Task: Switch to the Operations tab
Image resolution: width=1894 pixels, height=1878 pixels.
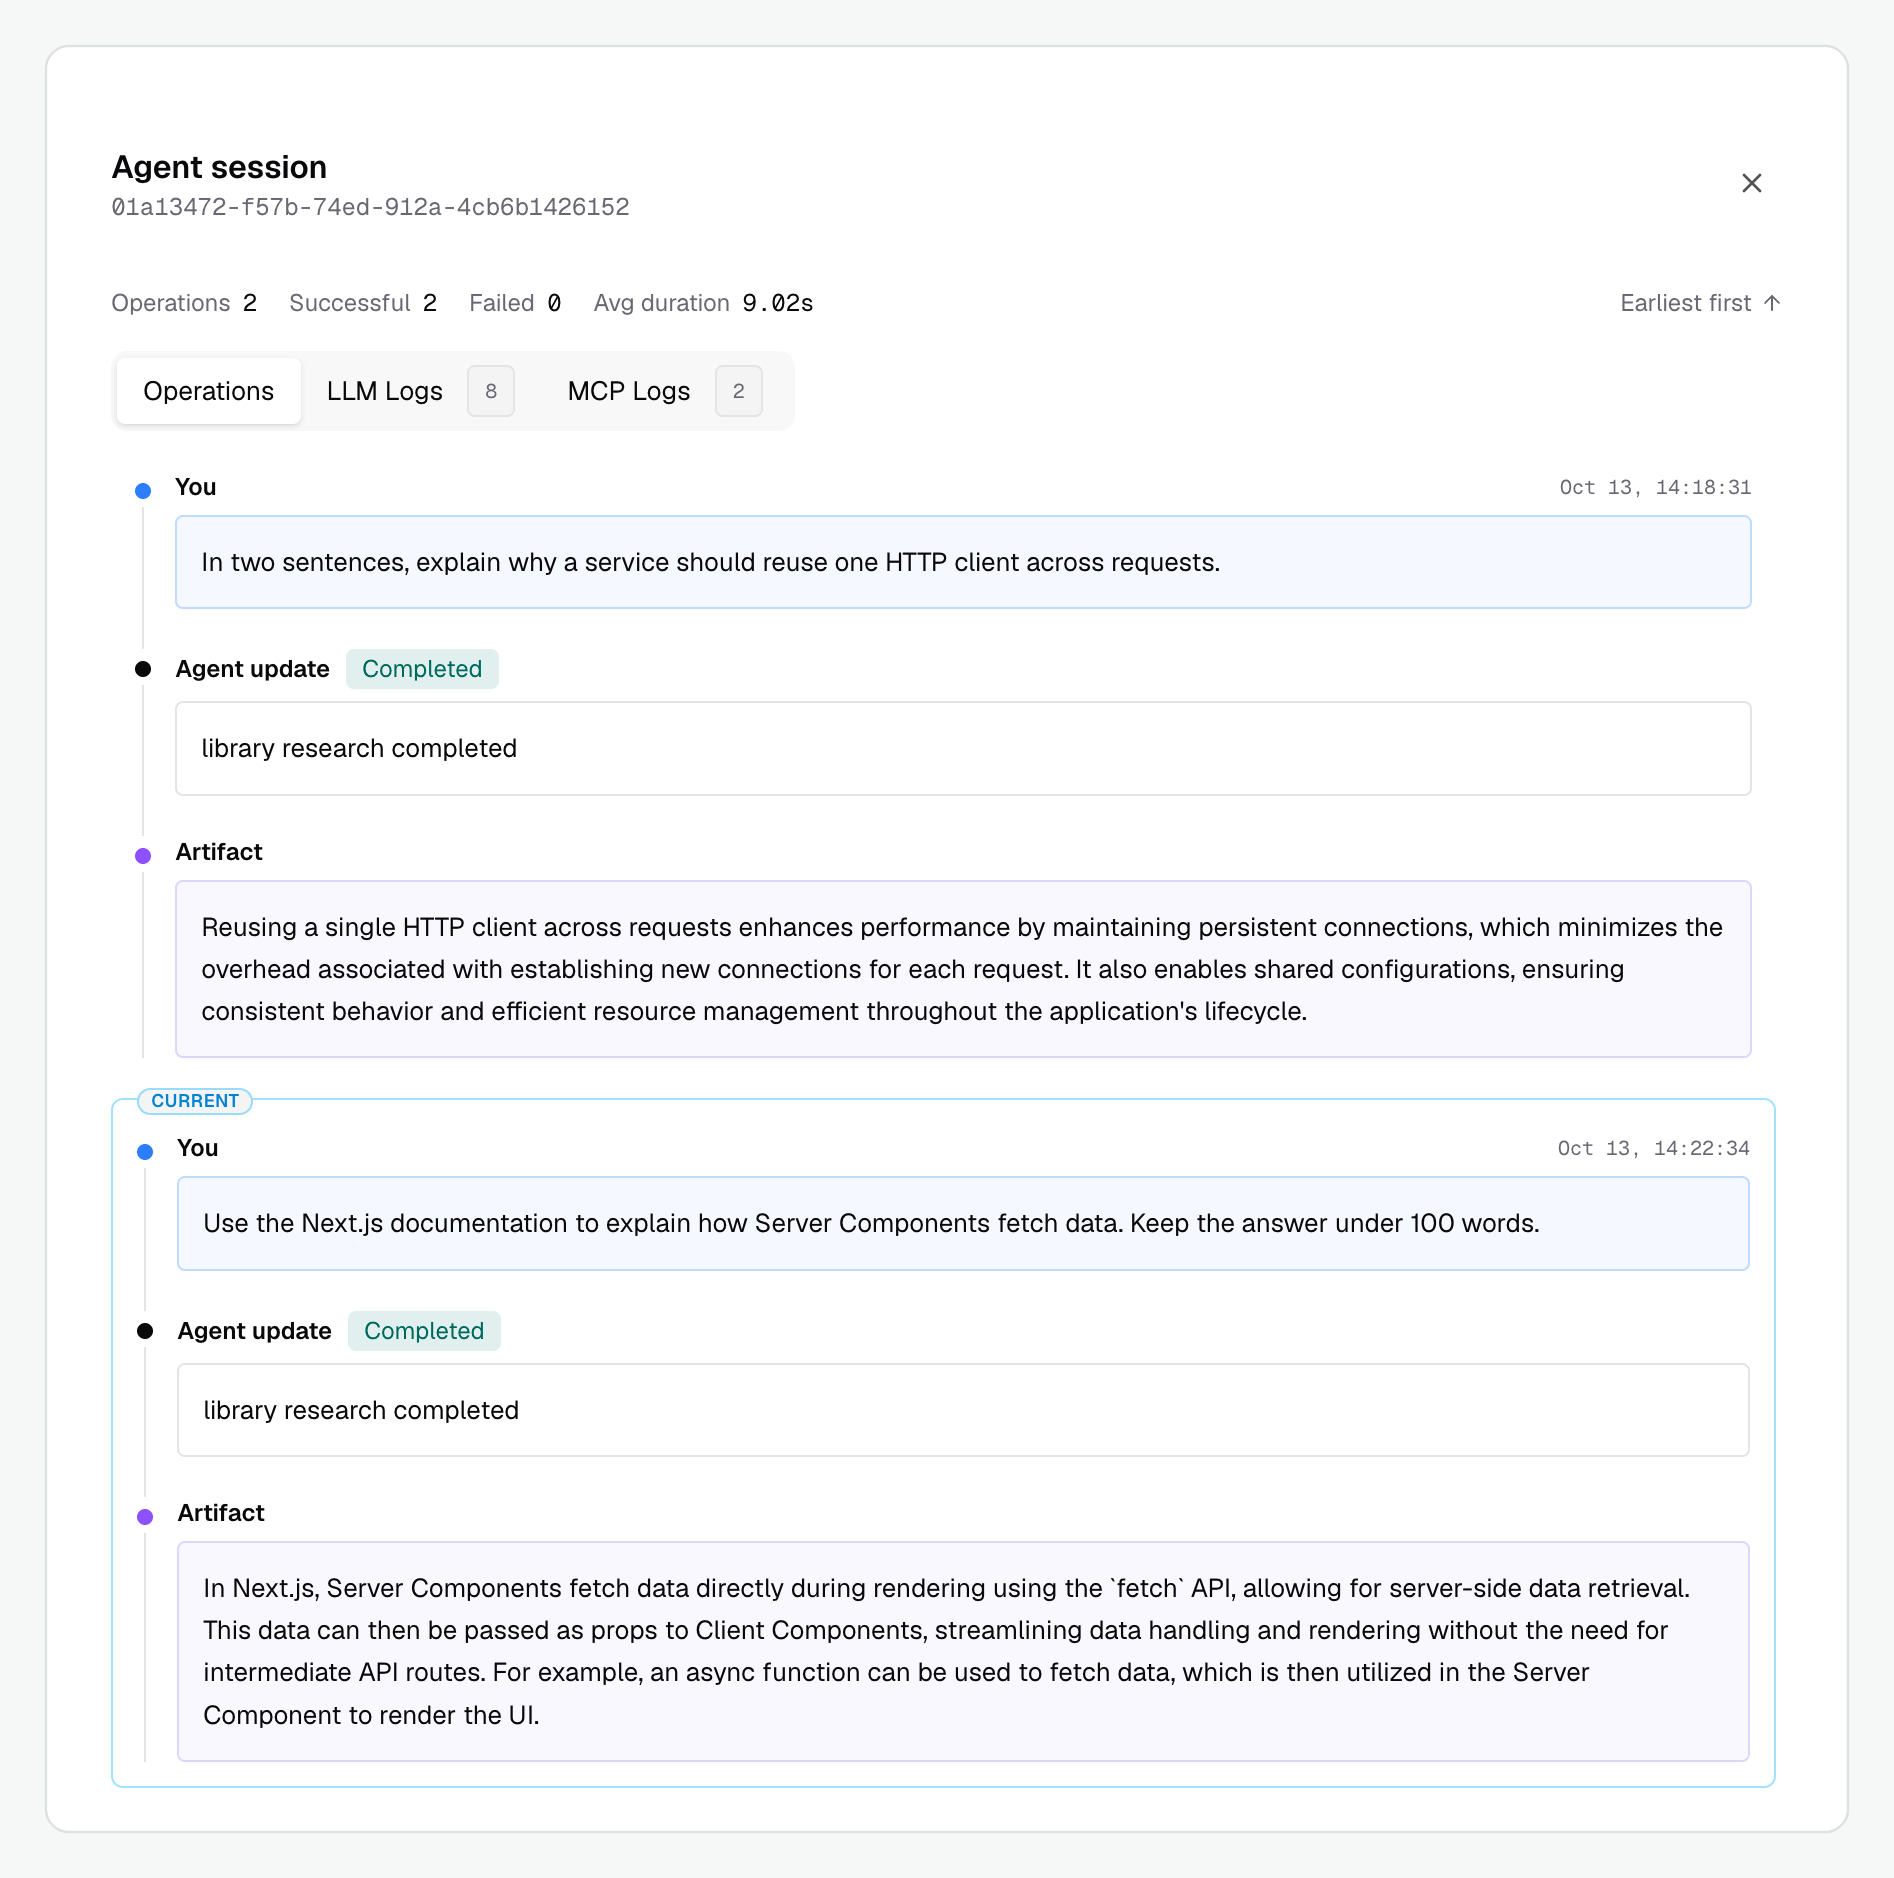Action: click(208, 391)
